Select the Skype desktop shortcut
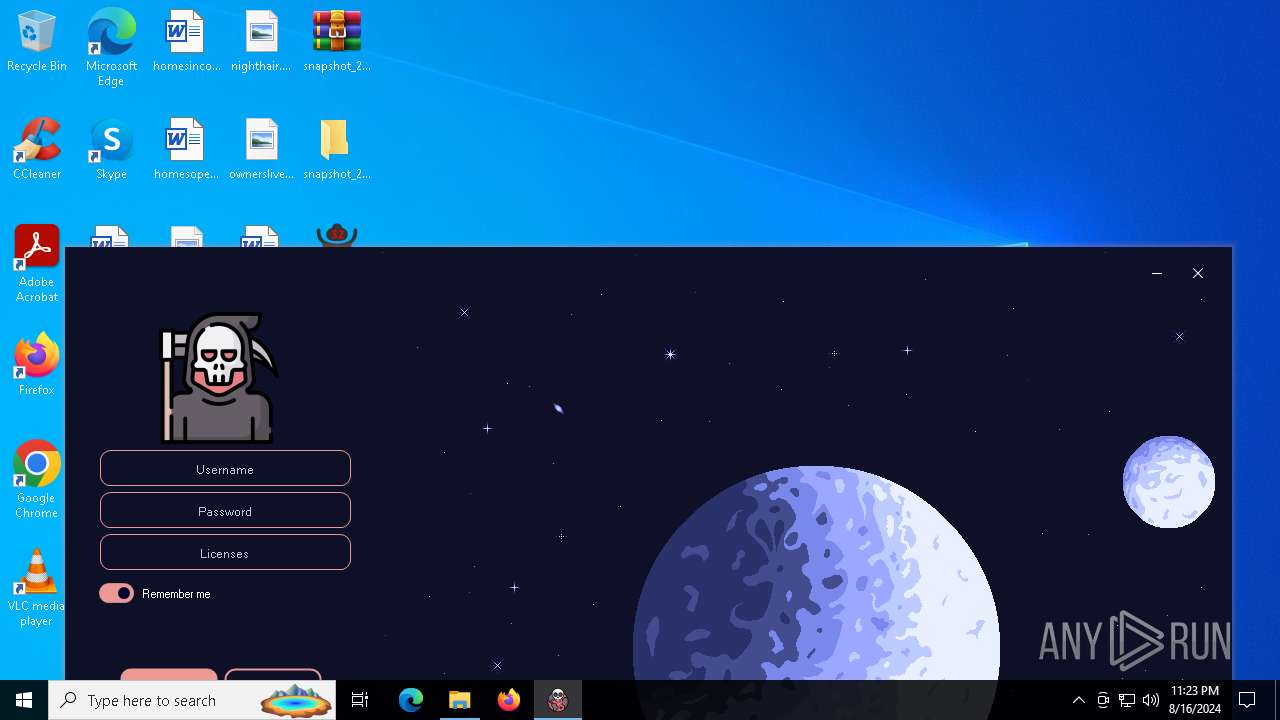The height and width of the screenshot is (720, 1280). [111, 150]
